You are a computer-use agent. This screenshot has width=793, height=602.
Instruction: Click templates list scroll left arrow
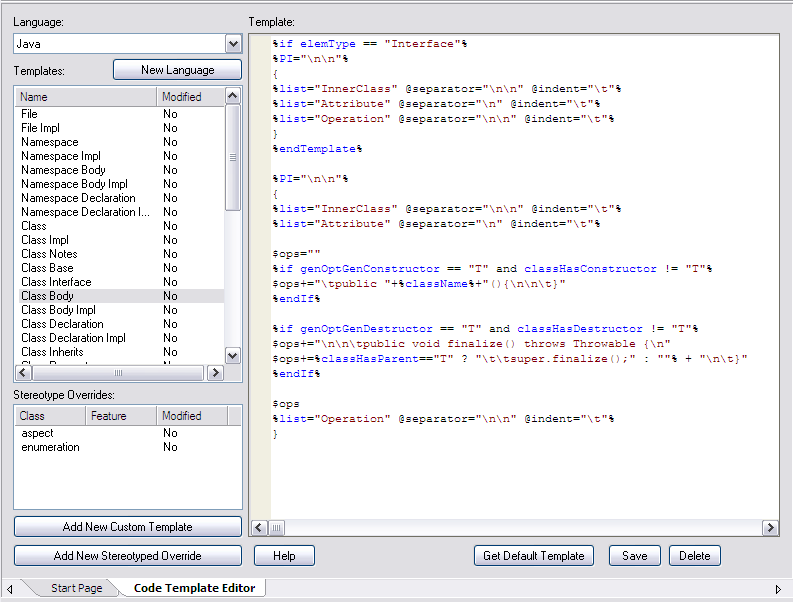tap(23, 373)
